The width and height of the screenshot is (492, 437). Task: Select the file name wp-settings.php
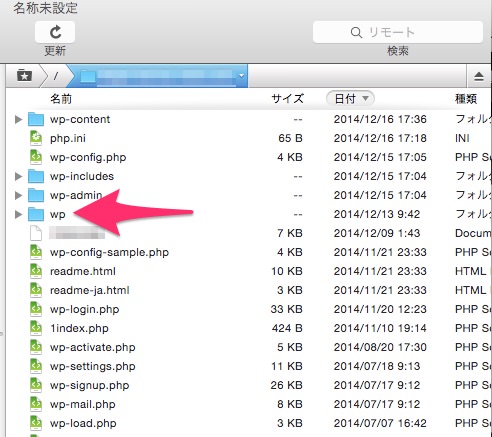point(93,366)
